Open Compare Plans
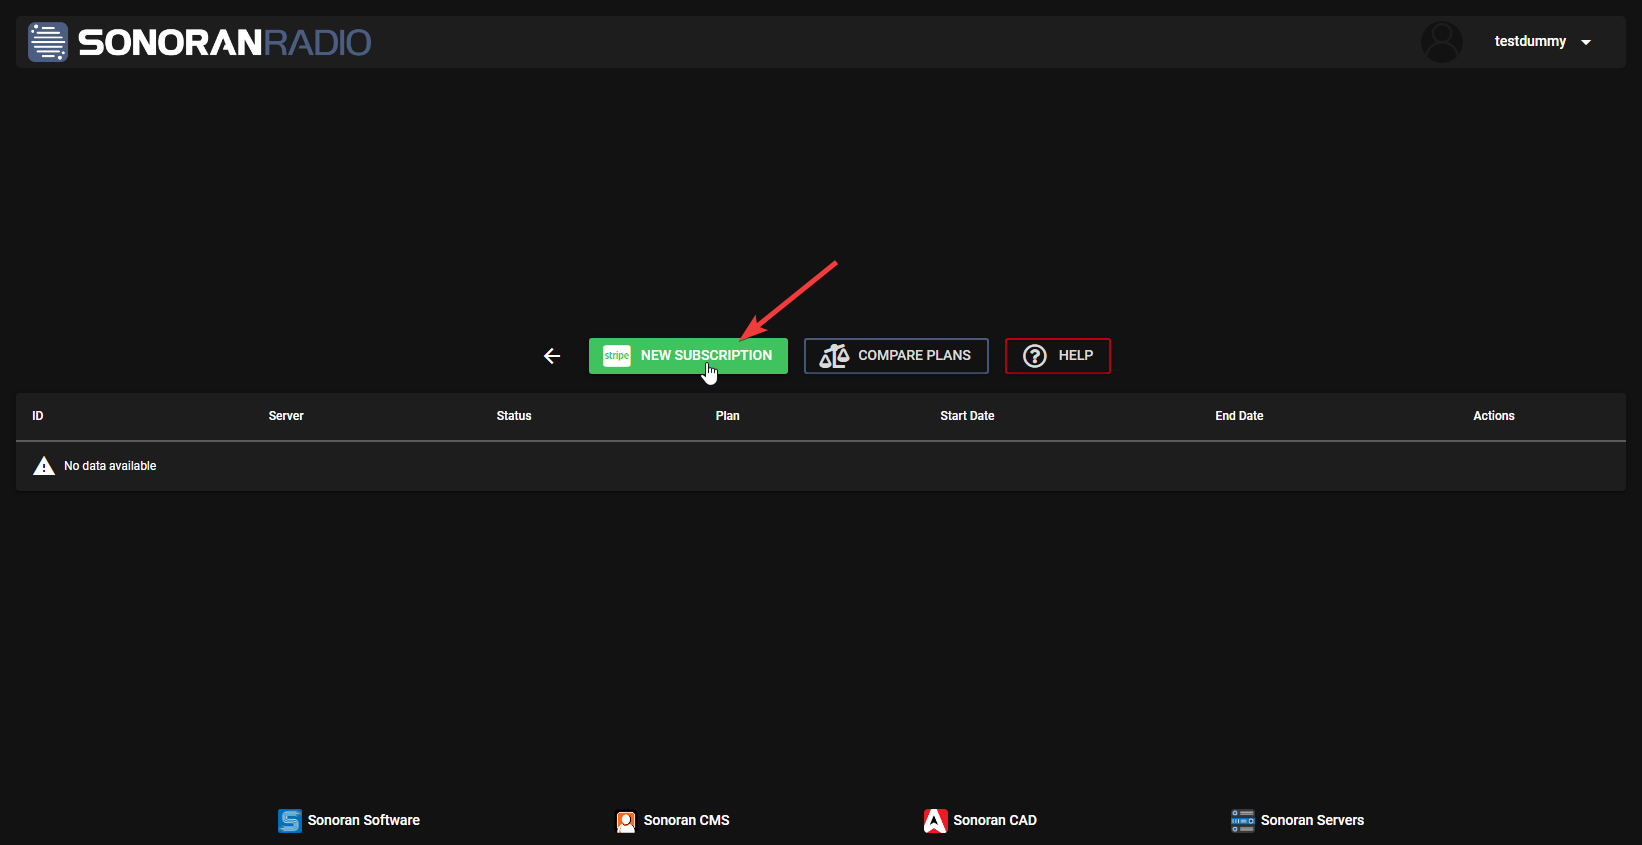This screenshot has height=845, width=1642. click(896, 356)
